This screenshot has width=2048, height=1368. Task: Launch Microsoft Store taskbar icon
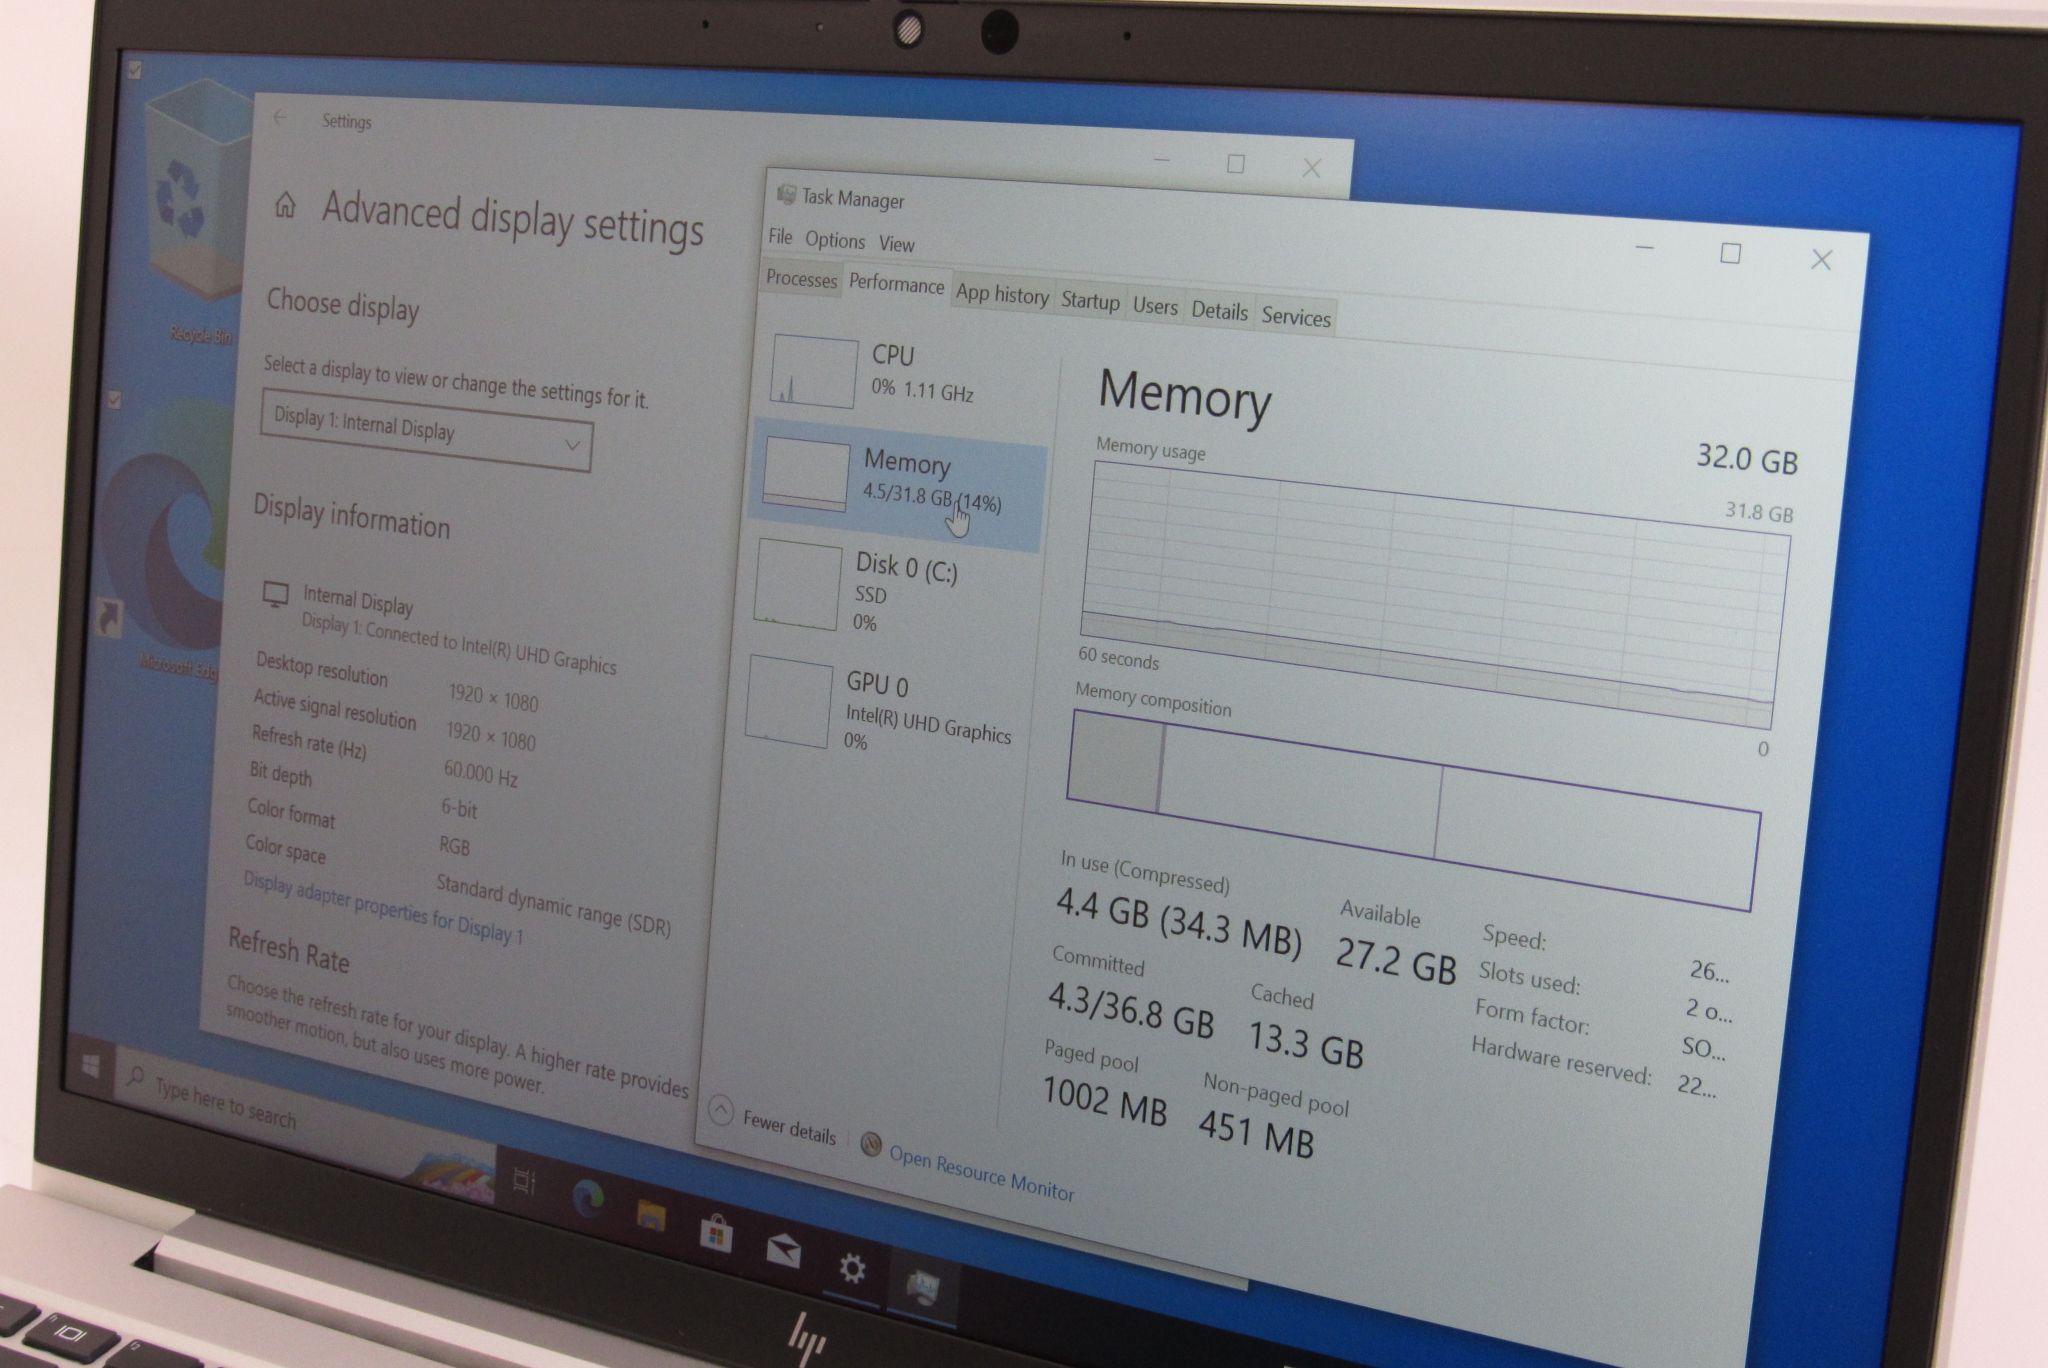click(x=716, y=1235)
